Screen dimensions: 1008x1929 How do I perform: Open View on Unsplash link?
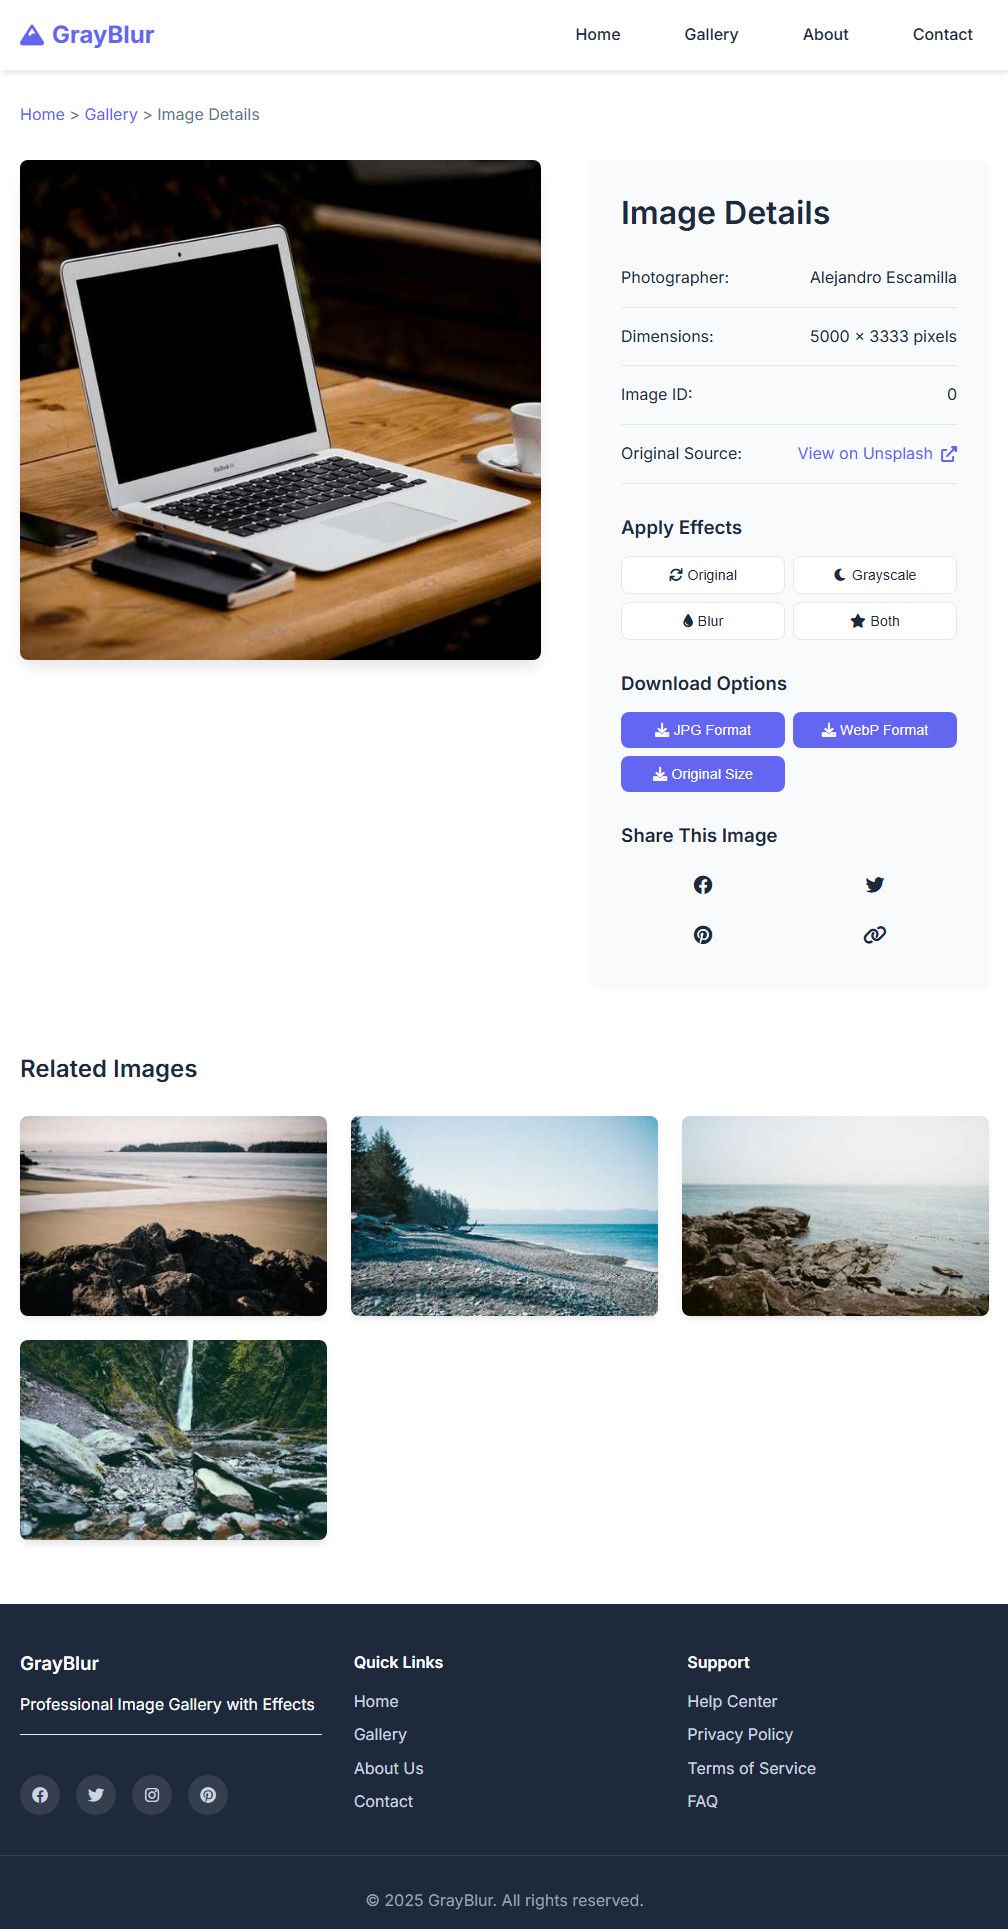pyautogui.click(x=877, y=454)
